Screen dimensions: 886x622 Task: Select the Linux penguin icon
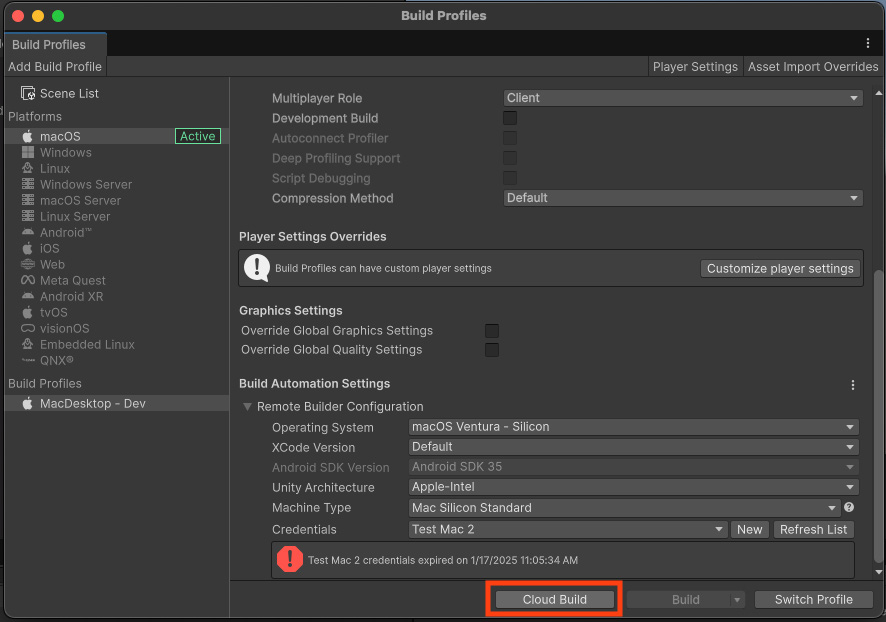click(x=28, y=168)
